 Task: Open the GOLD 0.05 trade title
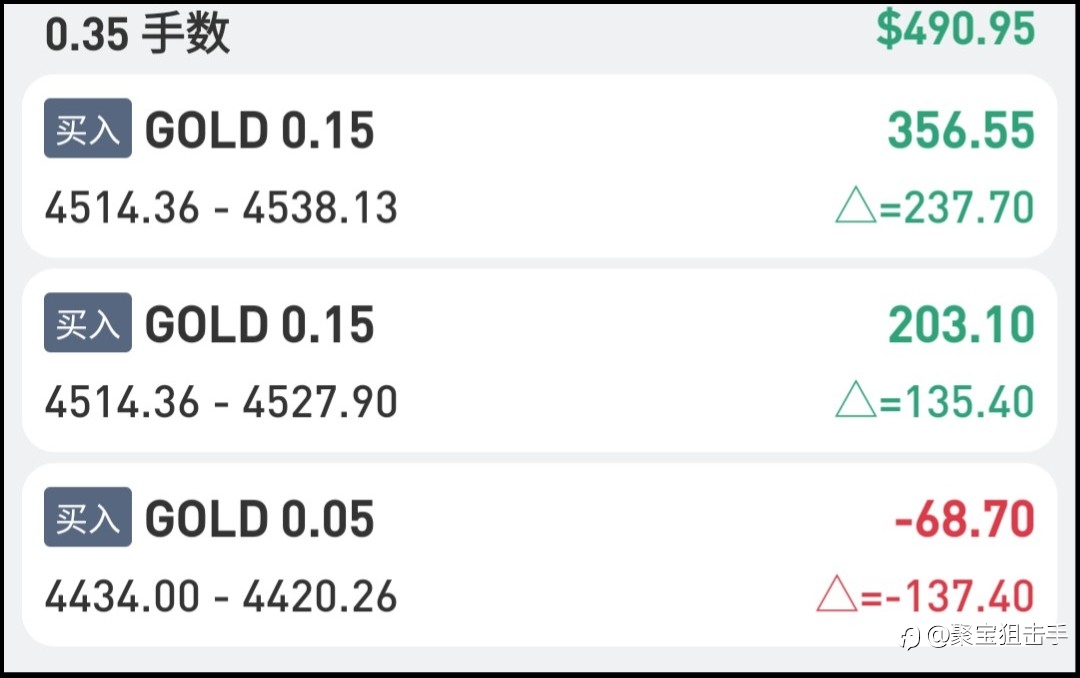pos(260,519)
